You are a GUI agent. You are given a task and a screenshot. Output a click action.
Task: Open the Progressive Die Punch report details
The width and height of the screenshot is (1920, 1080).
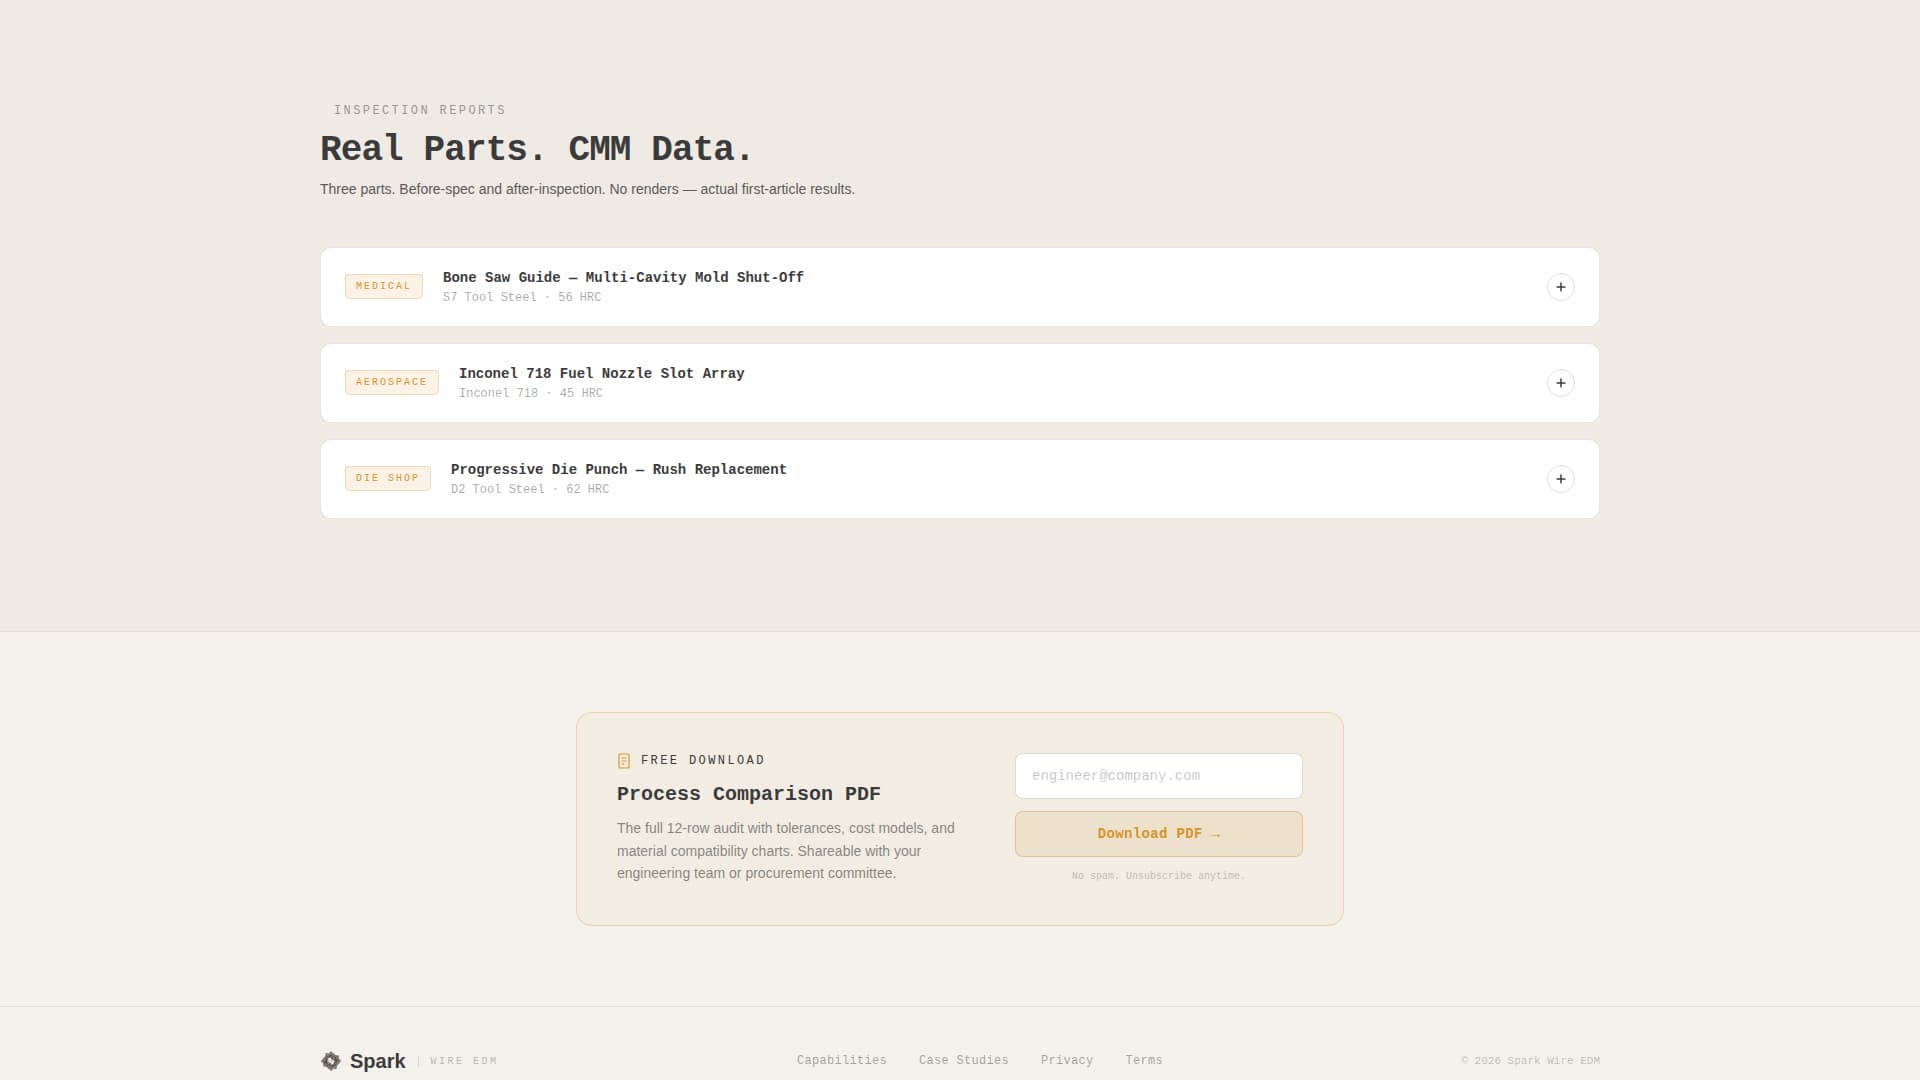(1560, 479)
